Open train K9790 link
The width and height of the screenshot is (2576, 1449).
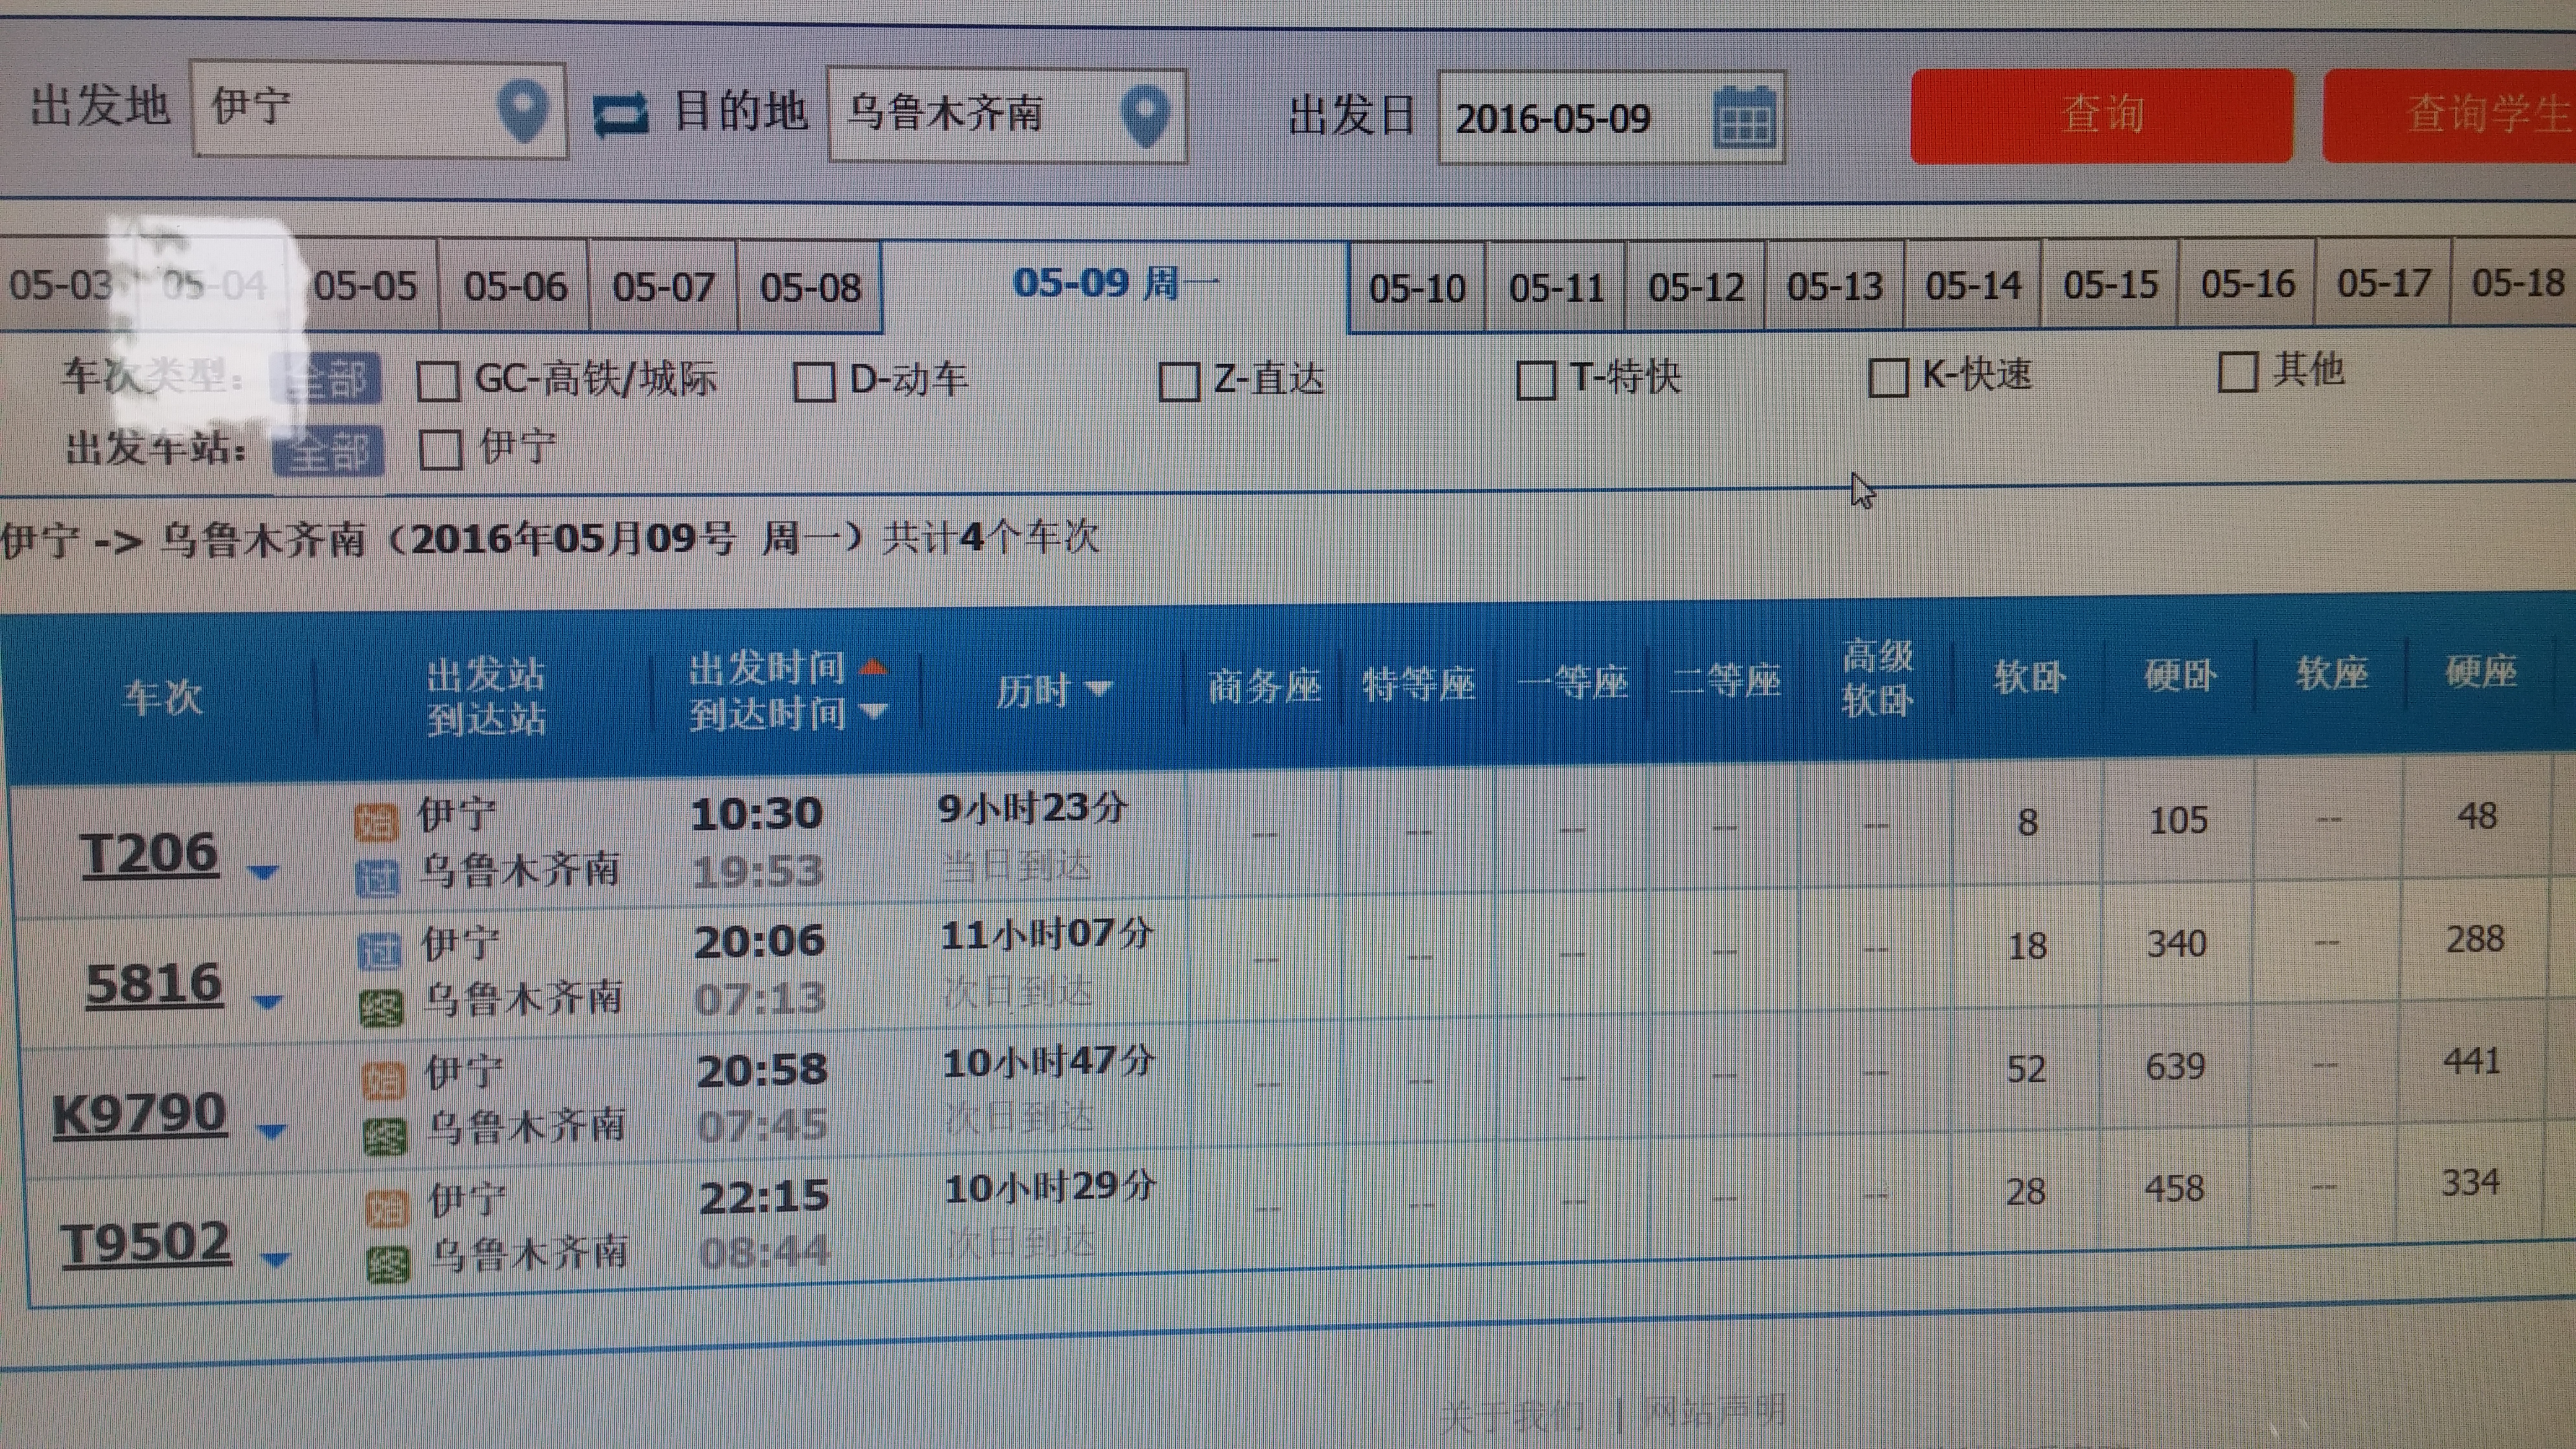(x=139, y=1114)
